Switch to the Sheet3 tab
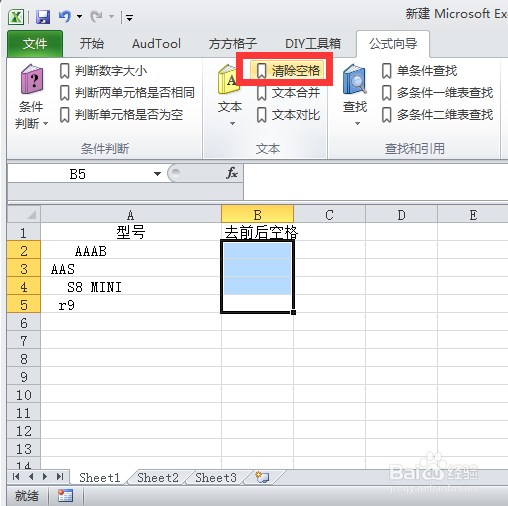The width and height of the screenshot is (508, 506). (x=216, y=477)
